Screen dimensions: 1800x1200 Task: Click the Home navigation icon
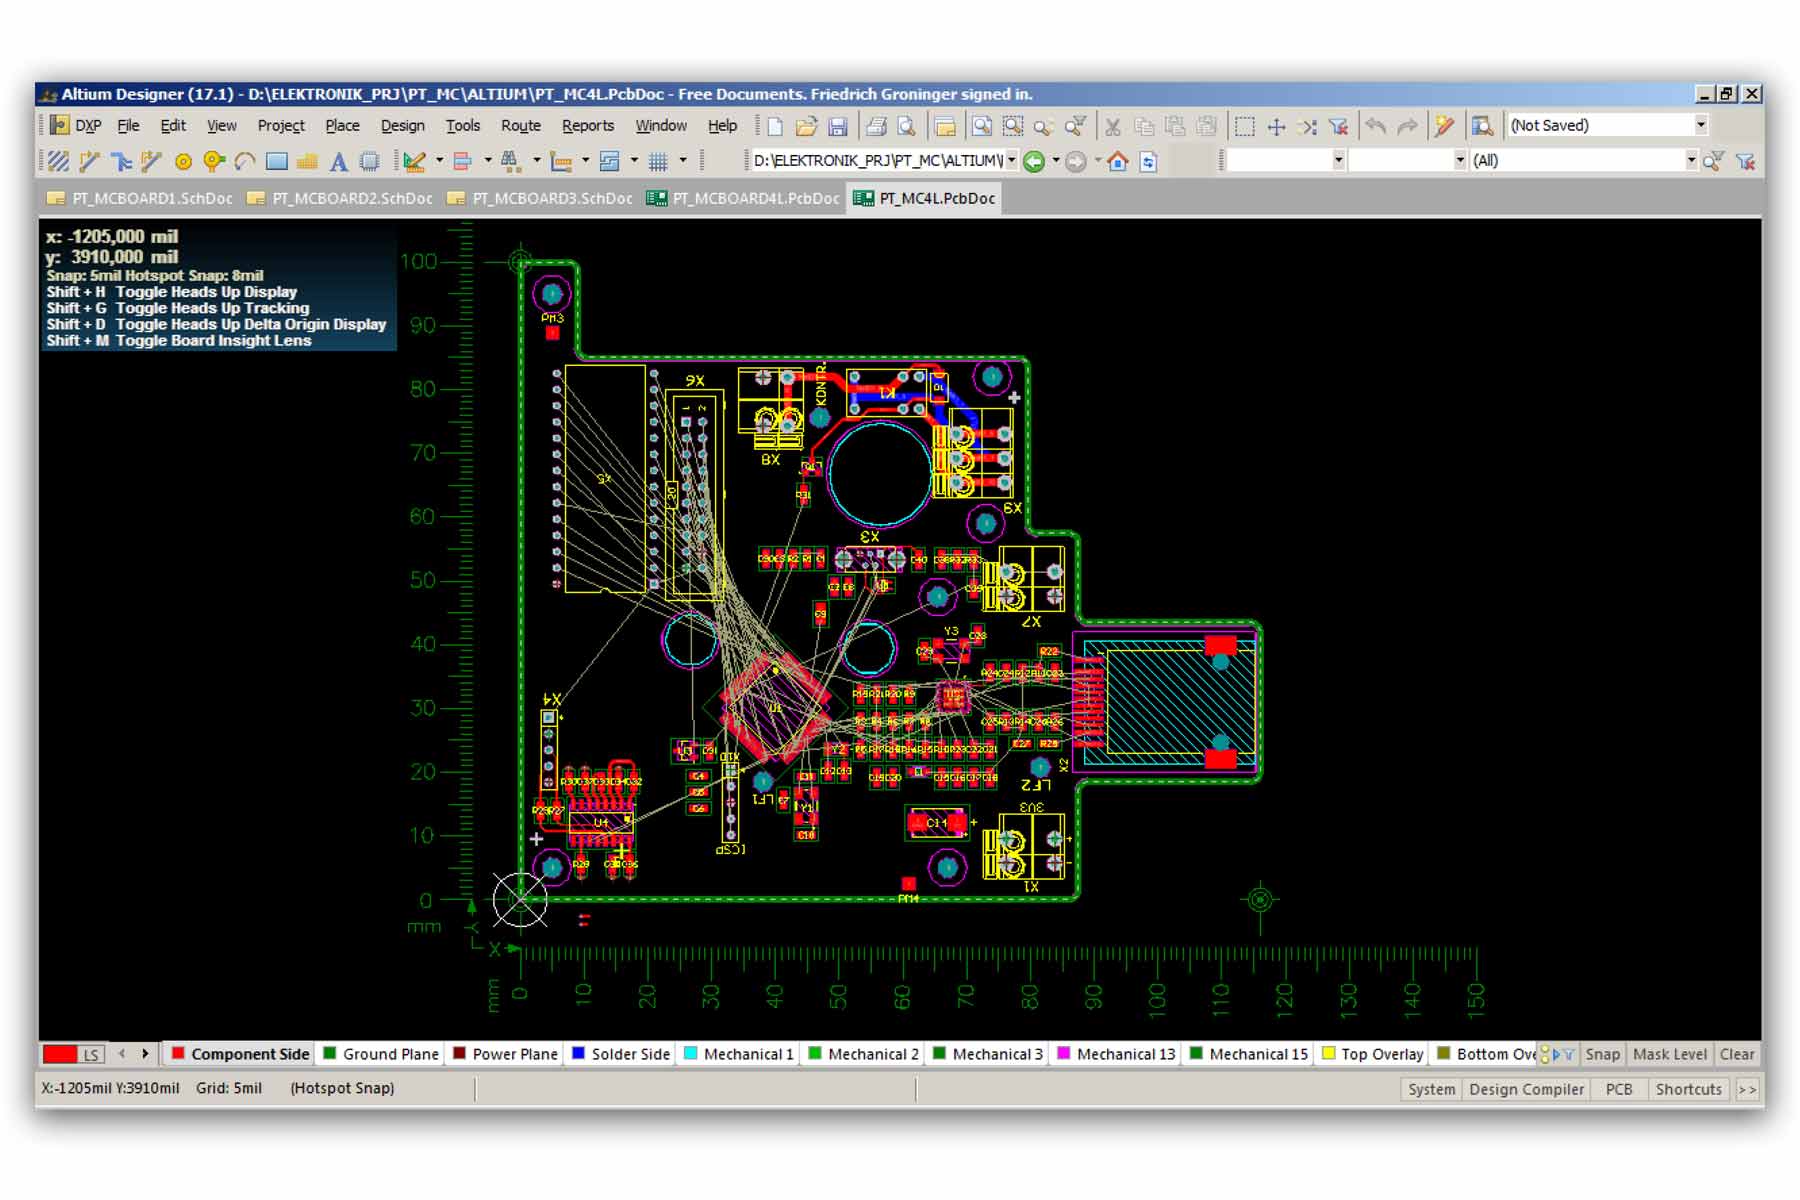click(1118, 161)
